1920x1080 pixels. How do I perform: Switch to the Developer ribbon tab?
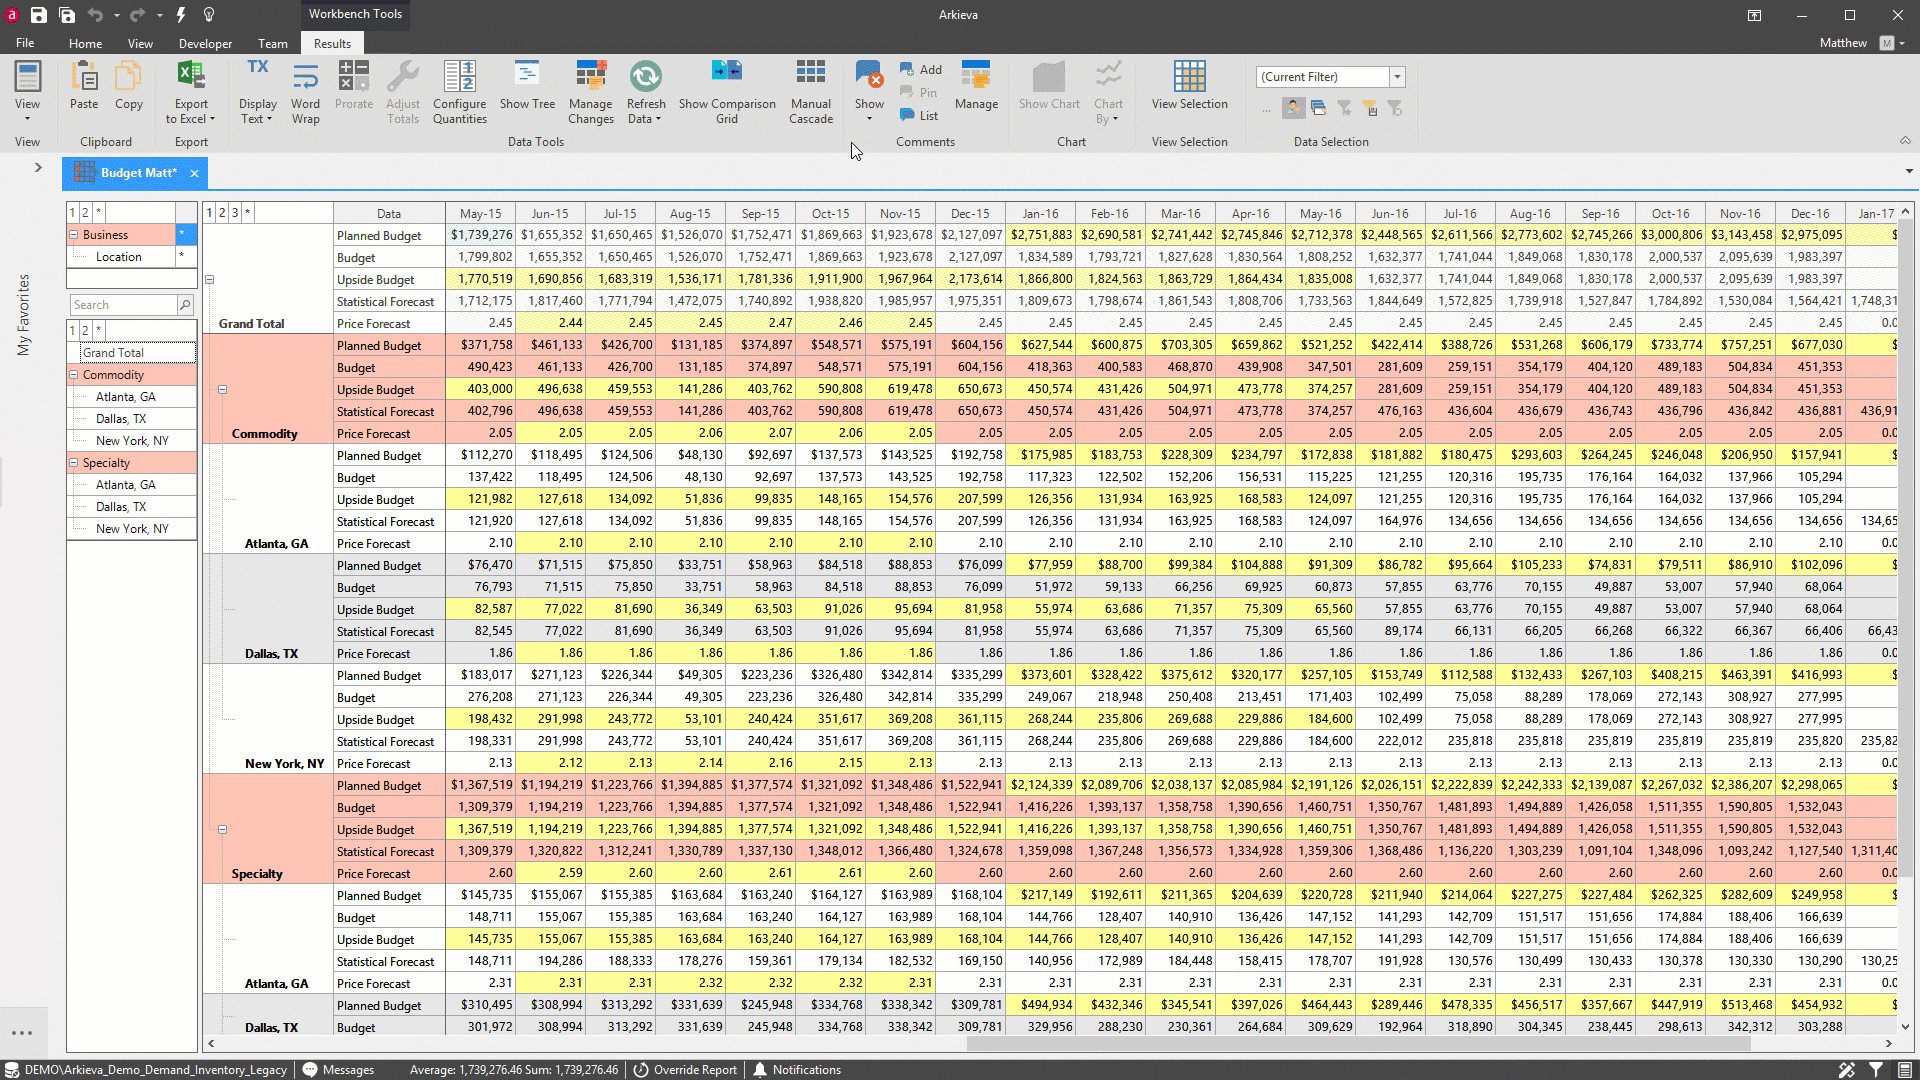(205, 43)
